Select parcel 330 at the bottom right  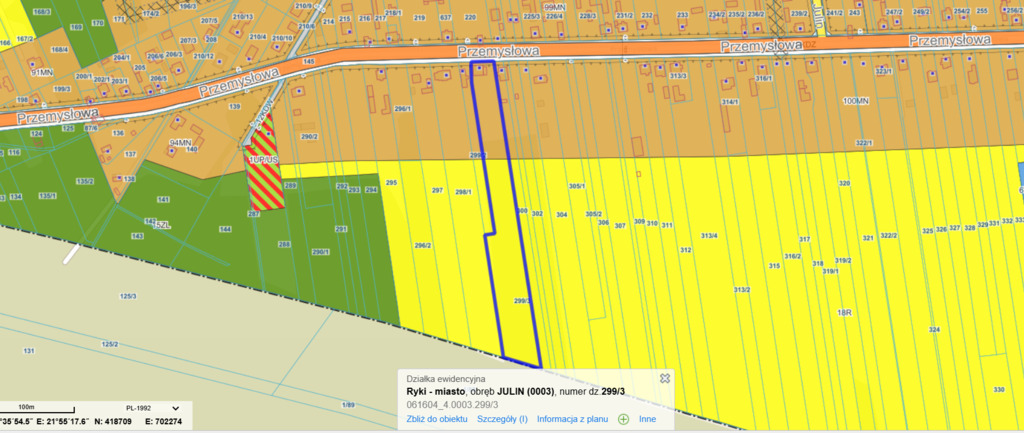click(997, 389)
